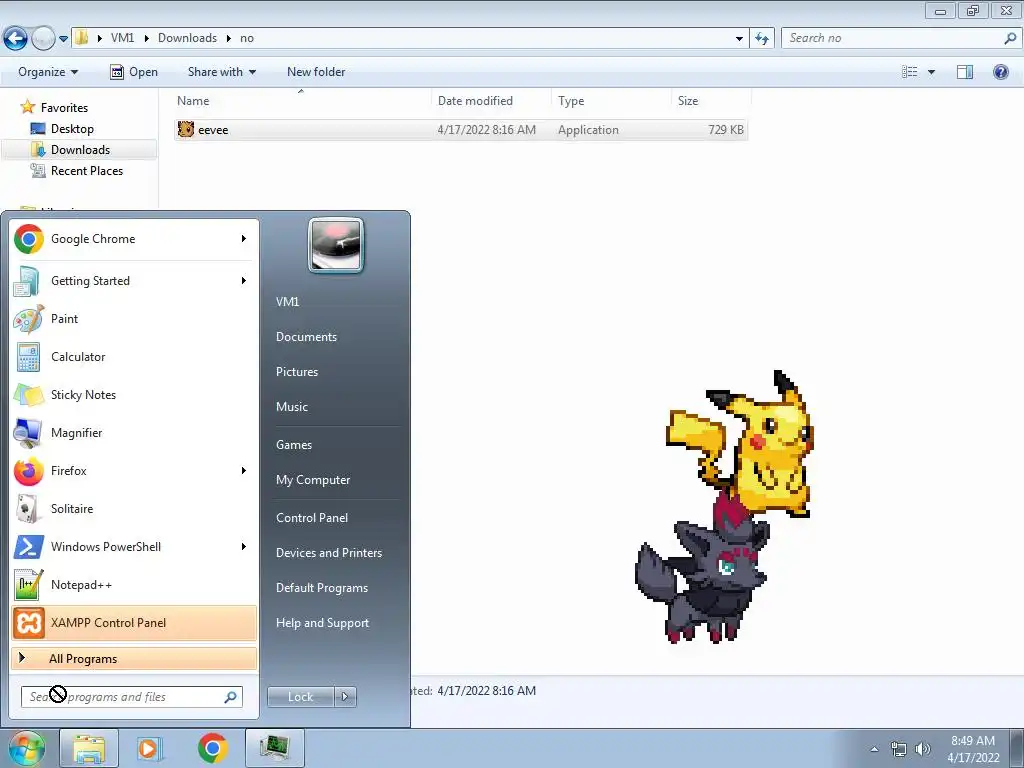This screenshot has height=768, width=1024.
Task: Open Devices and Printers
Action: click(x=329, y=552)
